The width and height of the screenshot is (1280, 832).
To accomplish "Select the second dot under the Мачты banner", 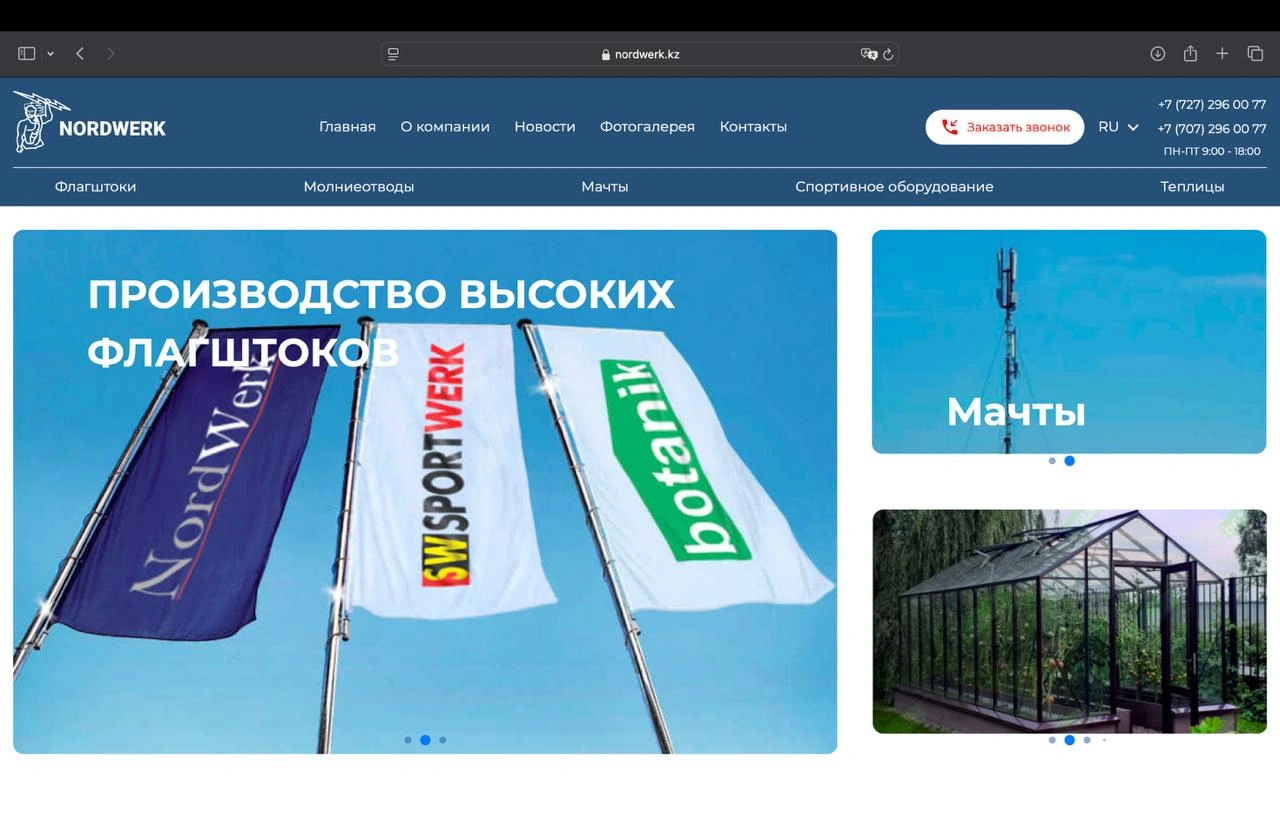I will [x=1069, y=461].
